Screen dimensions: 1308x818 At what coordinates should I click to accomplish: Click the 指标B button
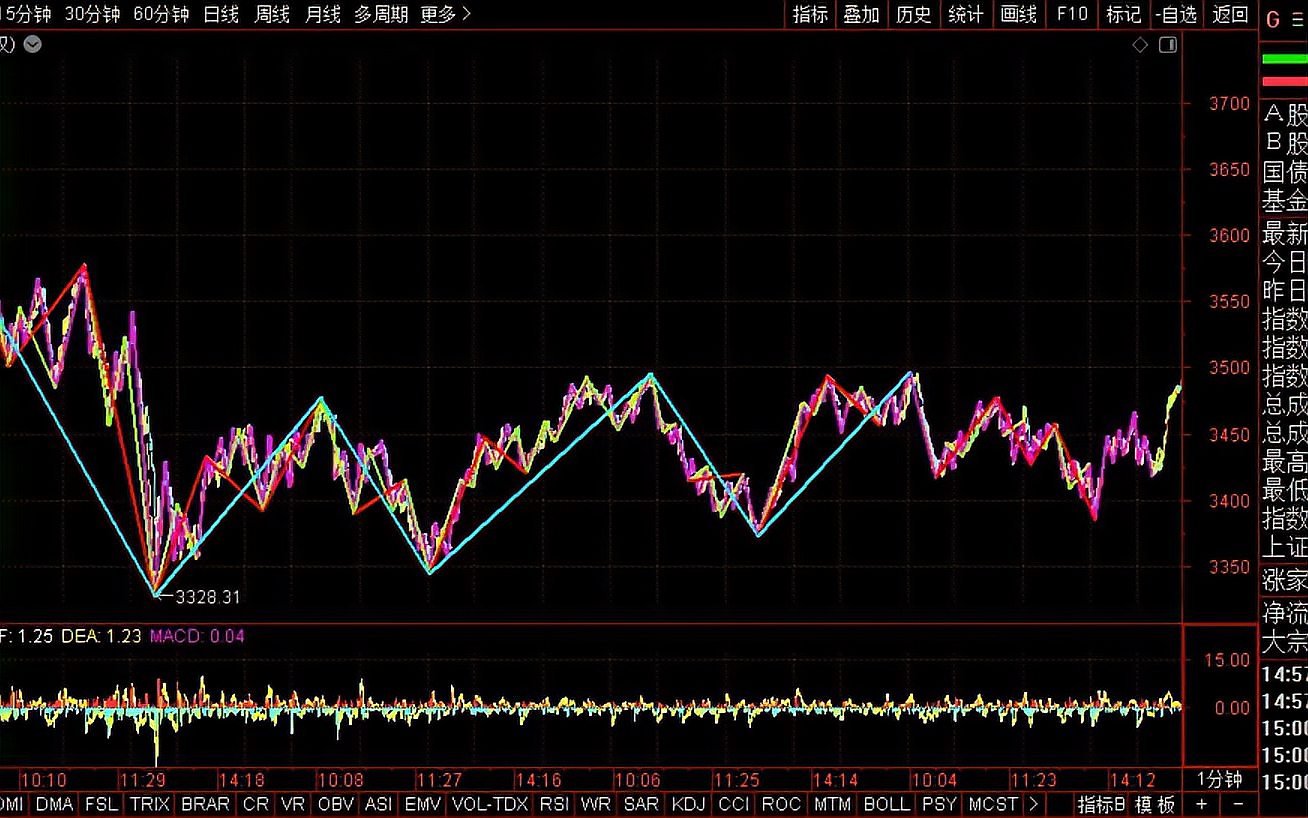[1101, 804]
